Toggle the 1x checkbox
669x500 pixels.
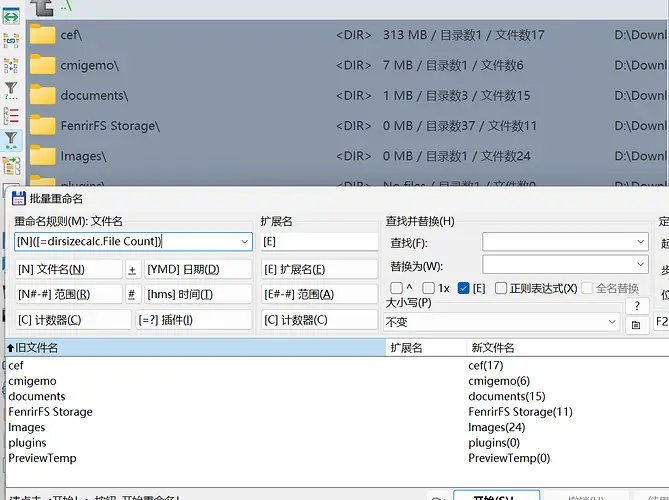429,288
